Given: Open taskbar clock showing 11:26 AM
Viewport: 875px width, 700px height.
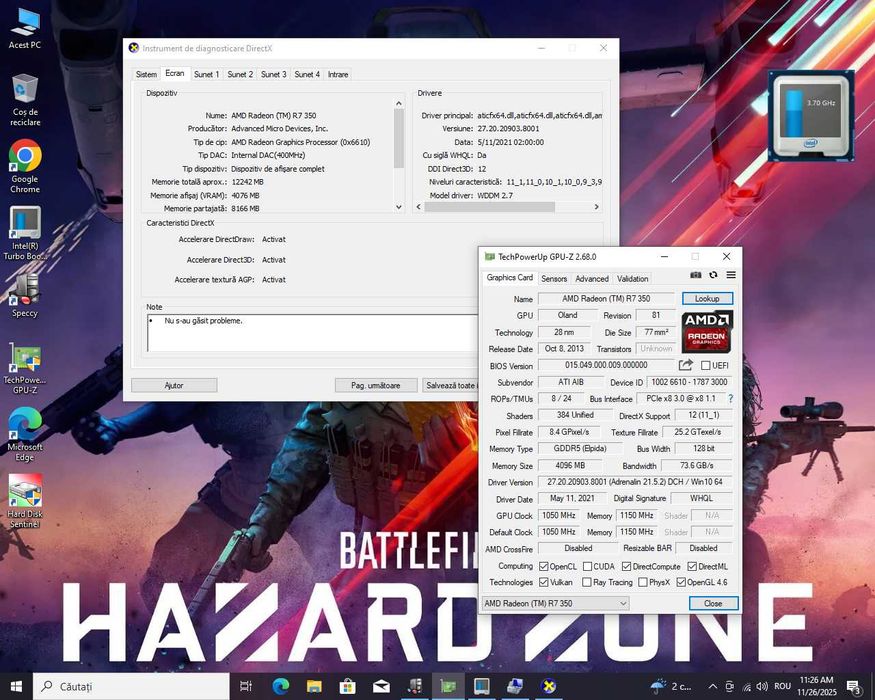Looking at the screenshot, I should click(x=817, y=686).
